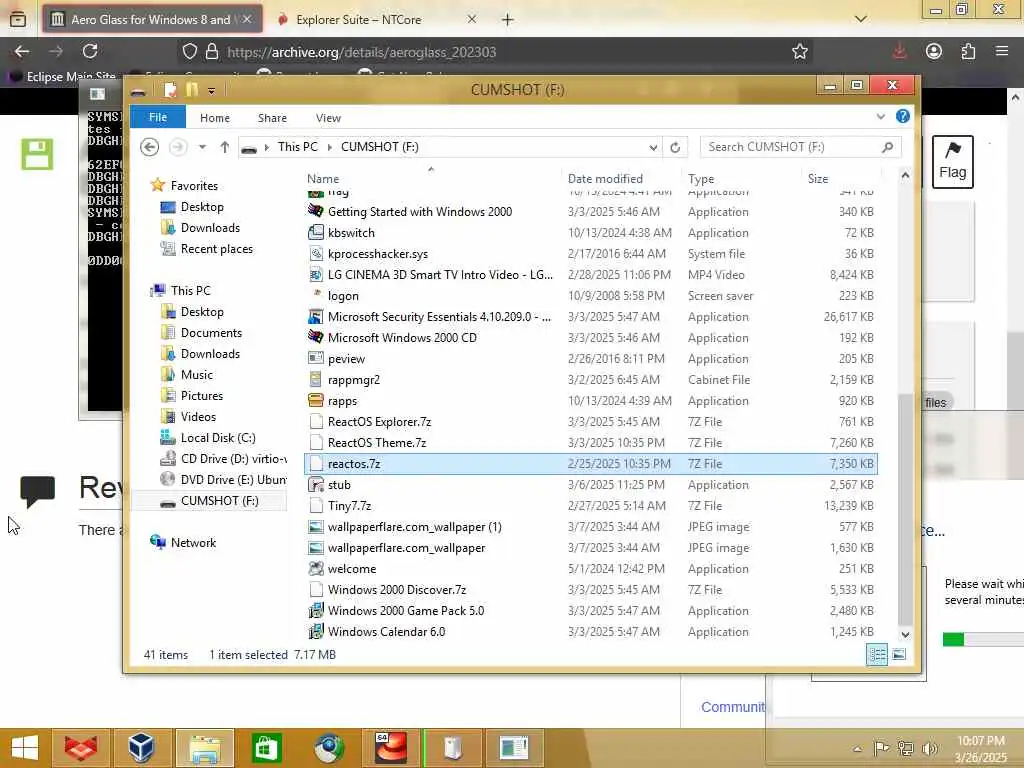
Task: Open new Firefox tab plus button
Action: (507, 20)
